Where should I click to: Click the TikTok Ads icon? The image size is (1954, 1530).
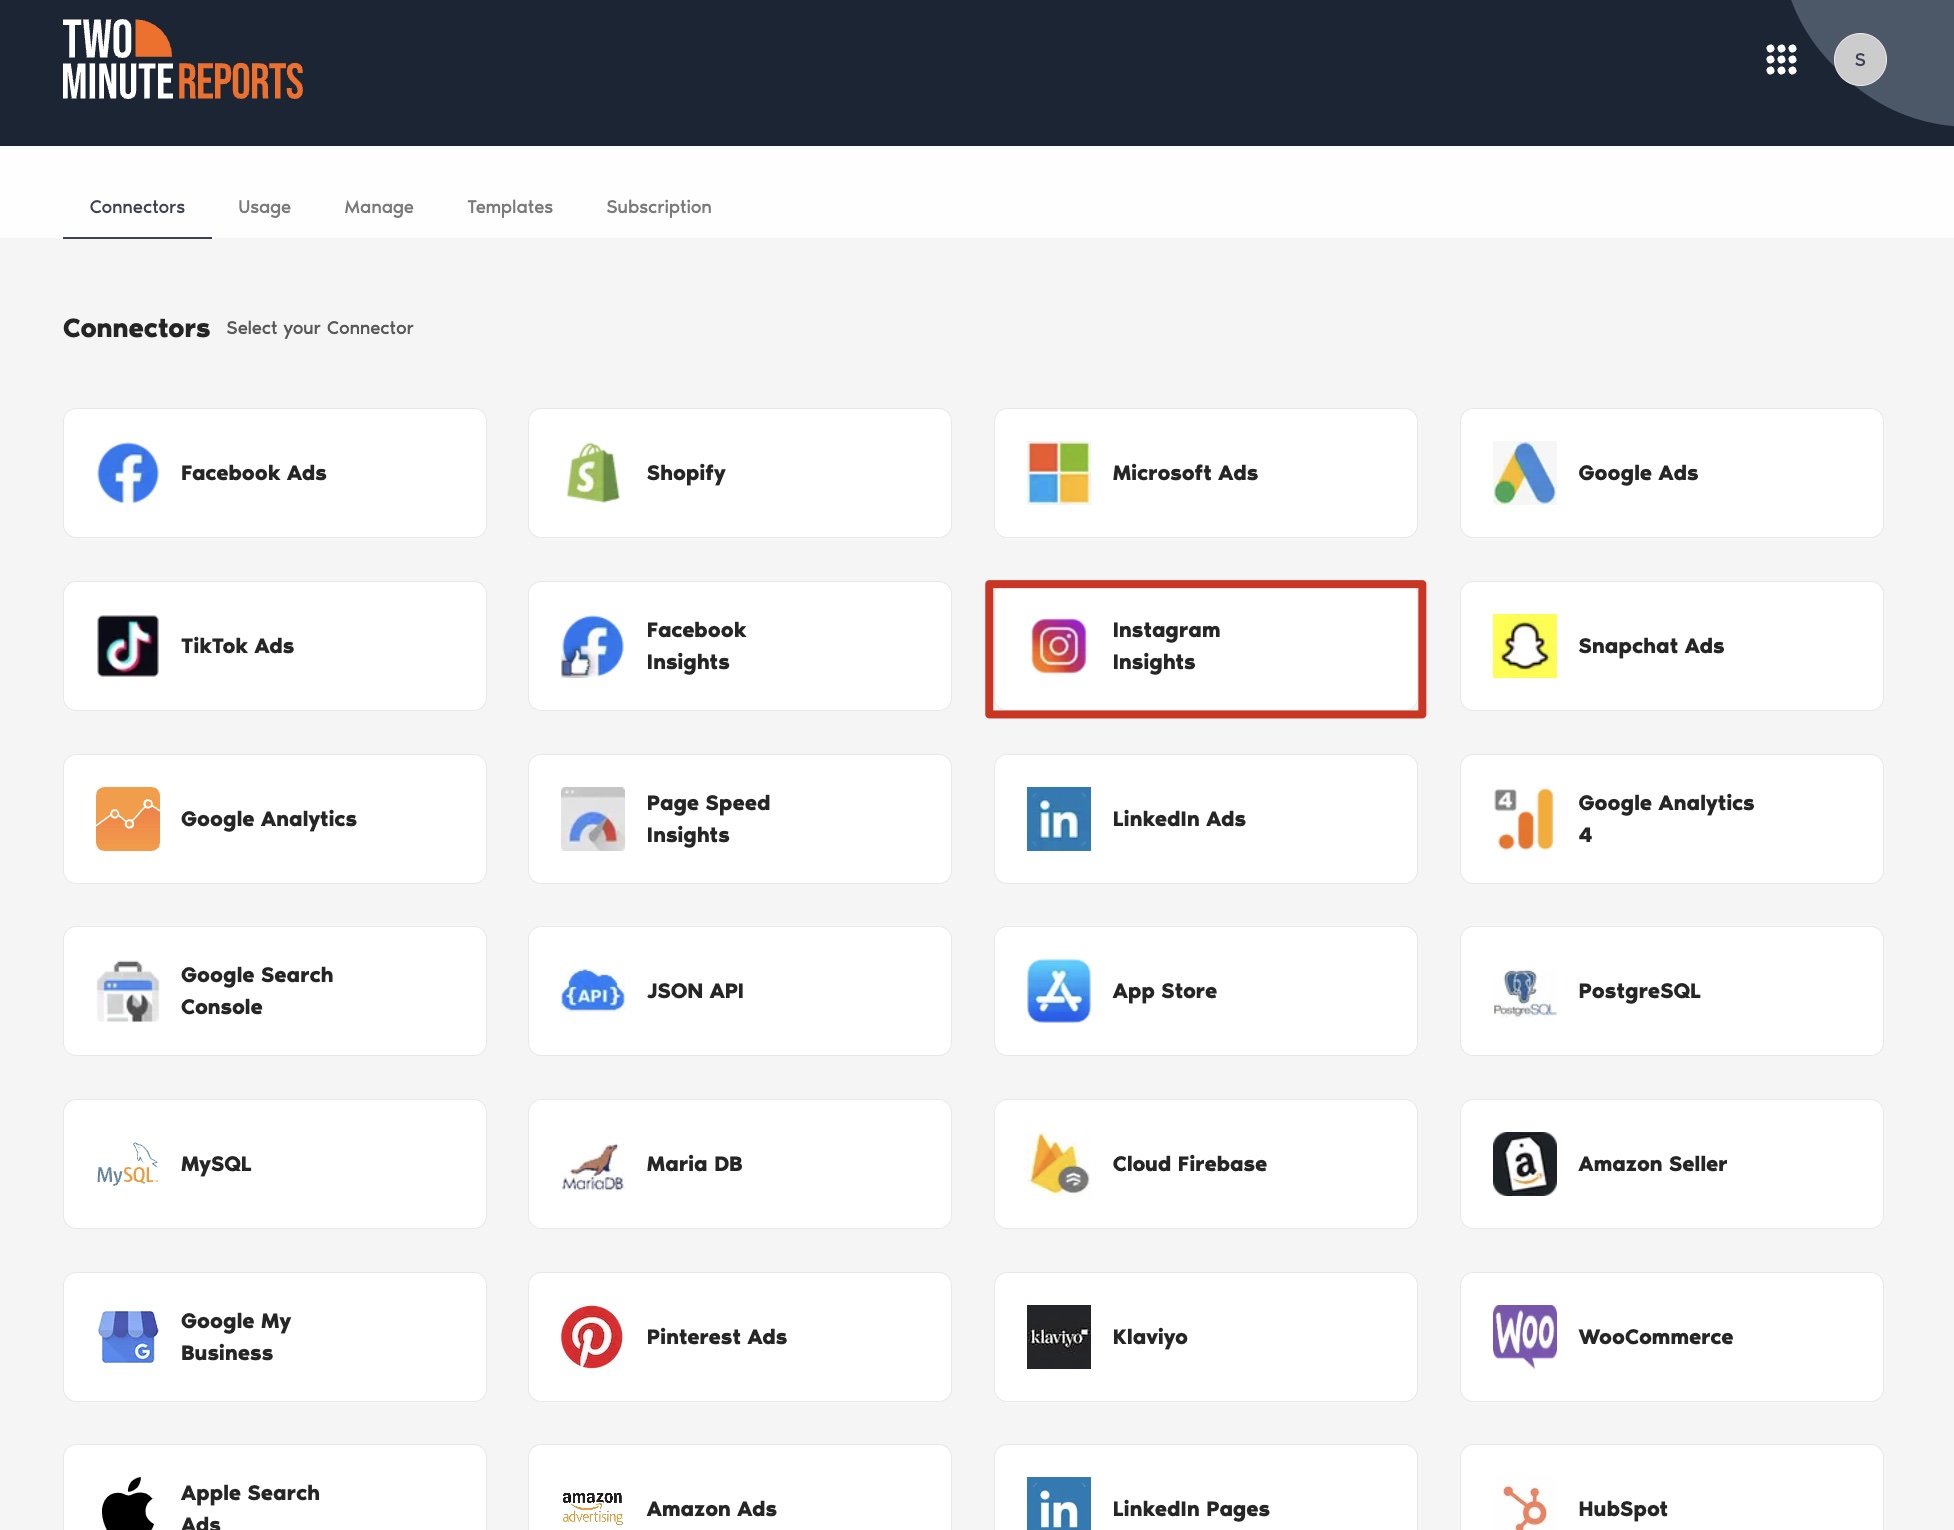pyautogui.click(x=128, y=646)
